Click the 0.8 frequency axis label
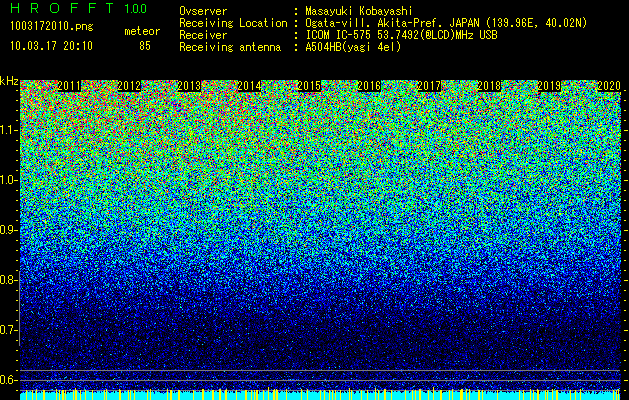The height and width of the screenshot is (400, 629). point(8,280)
